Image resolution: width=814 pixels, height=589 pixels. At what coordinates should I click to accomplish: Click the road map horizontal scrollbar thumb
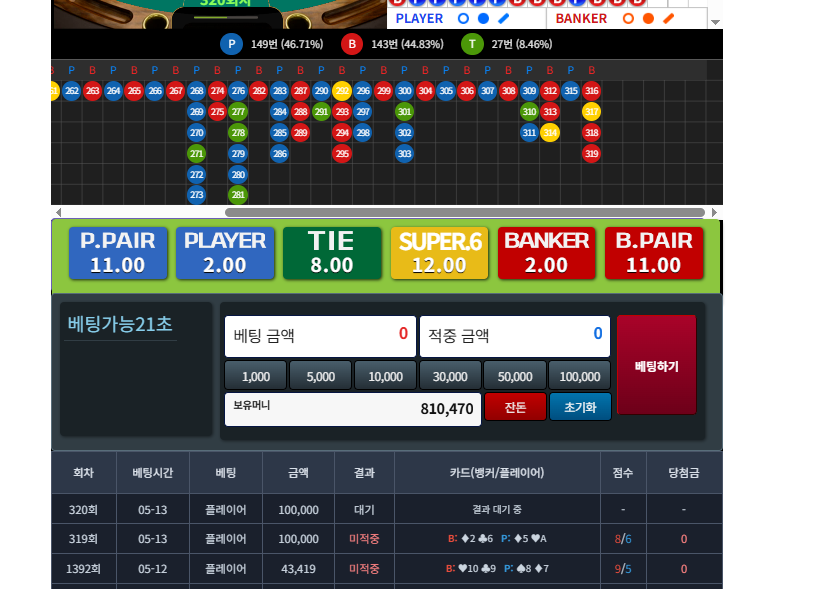coord(465,212)
